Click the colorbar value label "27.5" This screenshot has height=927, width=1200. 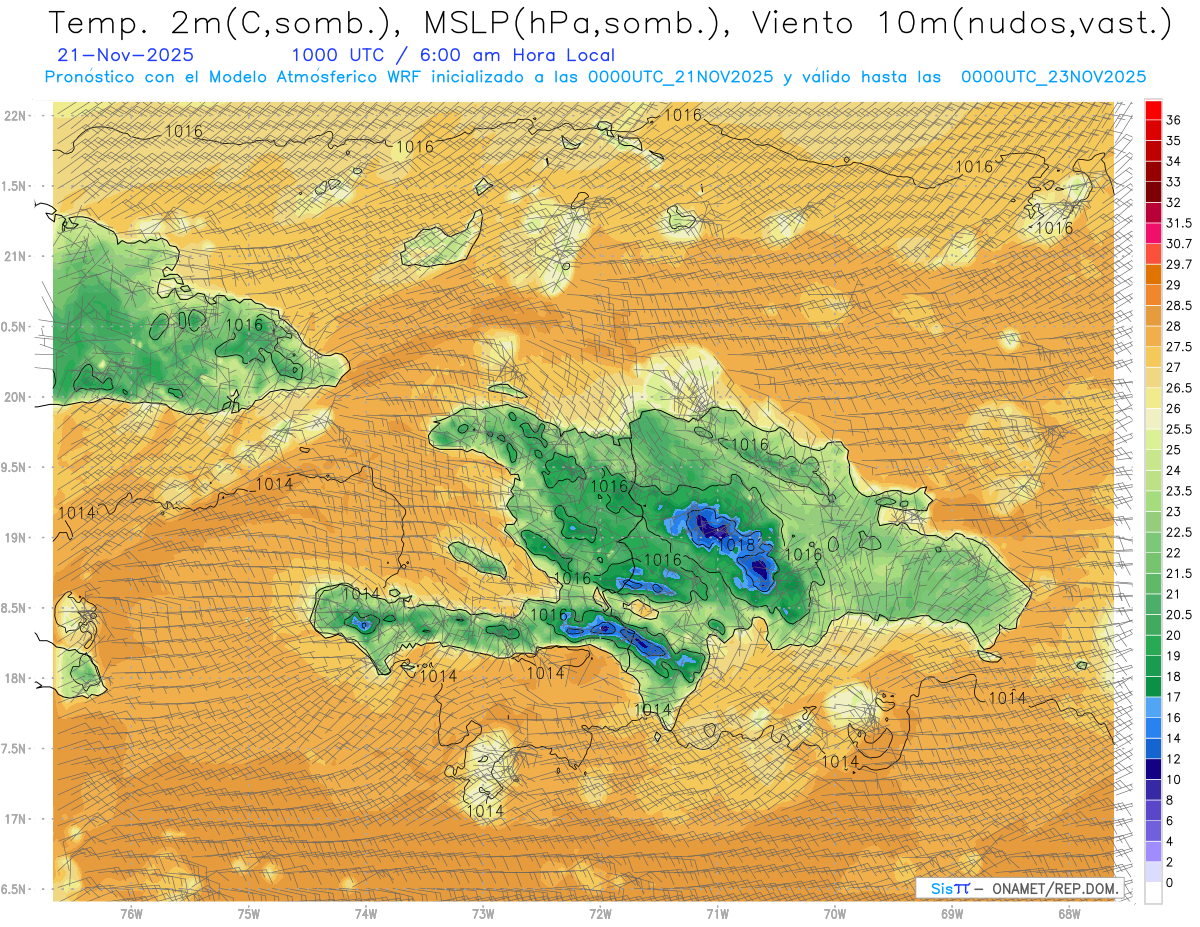(x=1180, y=346)
